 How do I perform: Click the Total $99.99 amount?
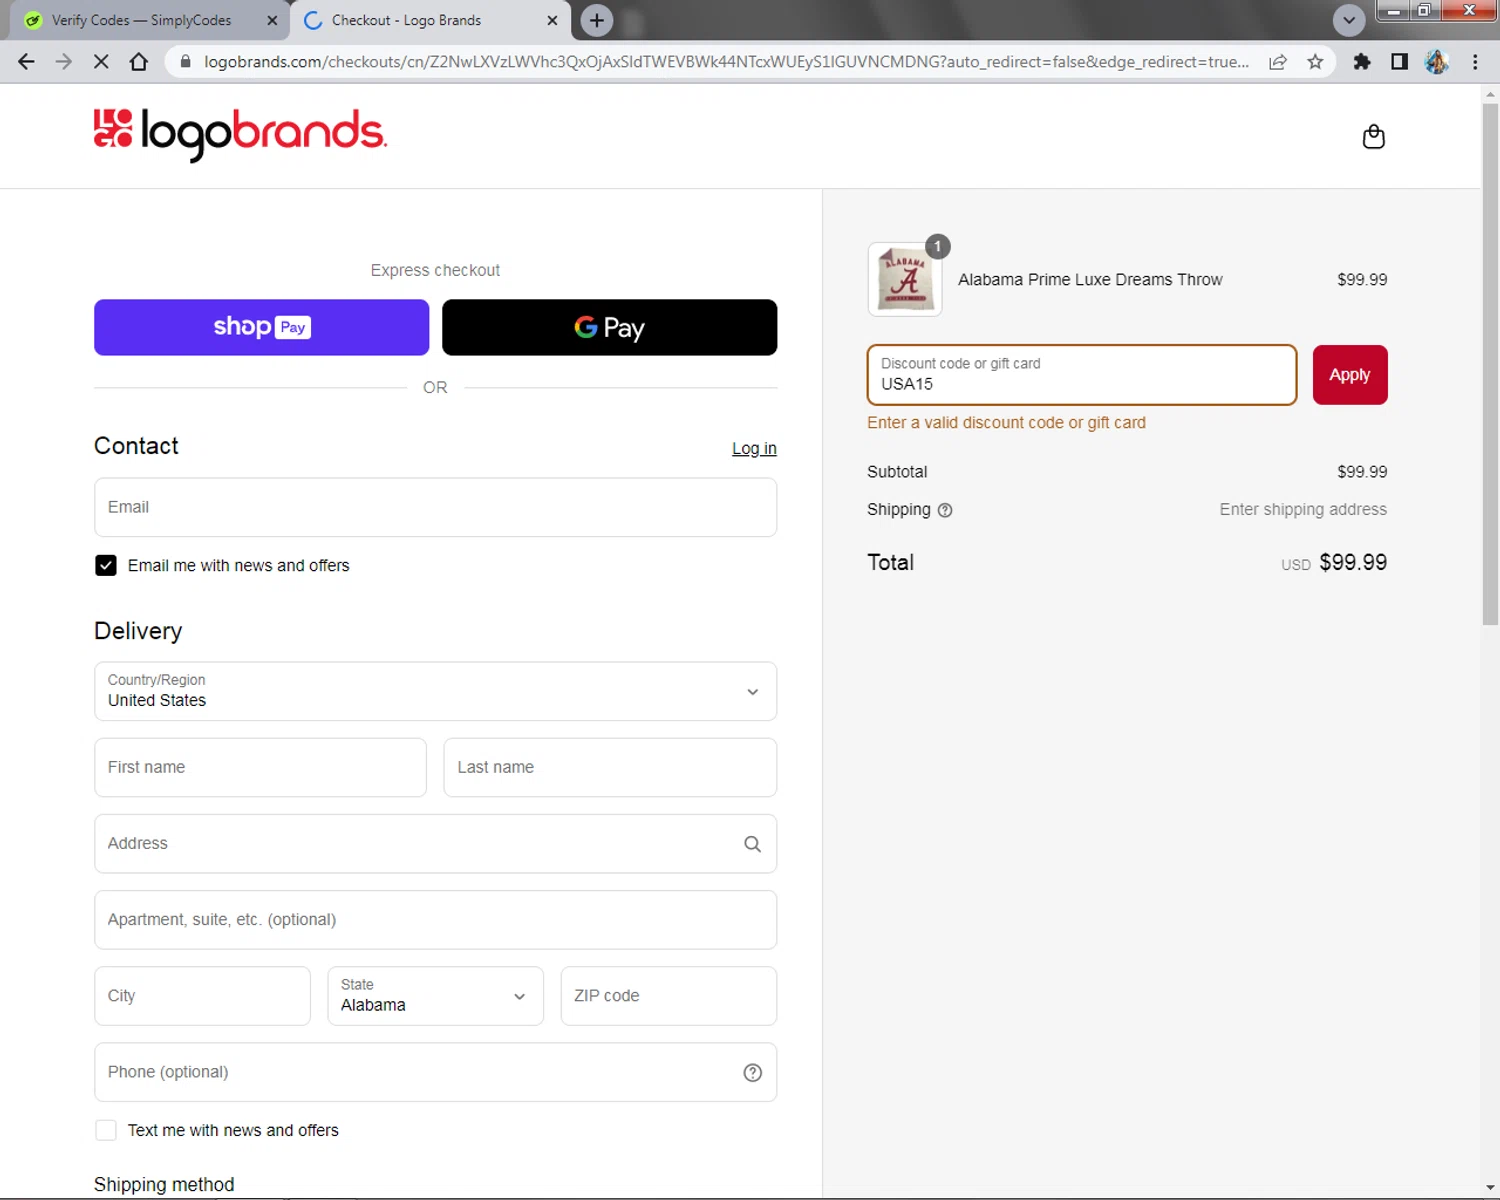coord(1353,563)
